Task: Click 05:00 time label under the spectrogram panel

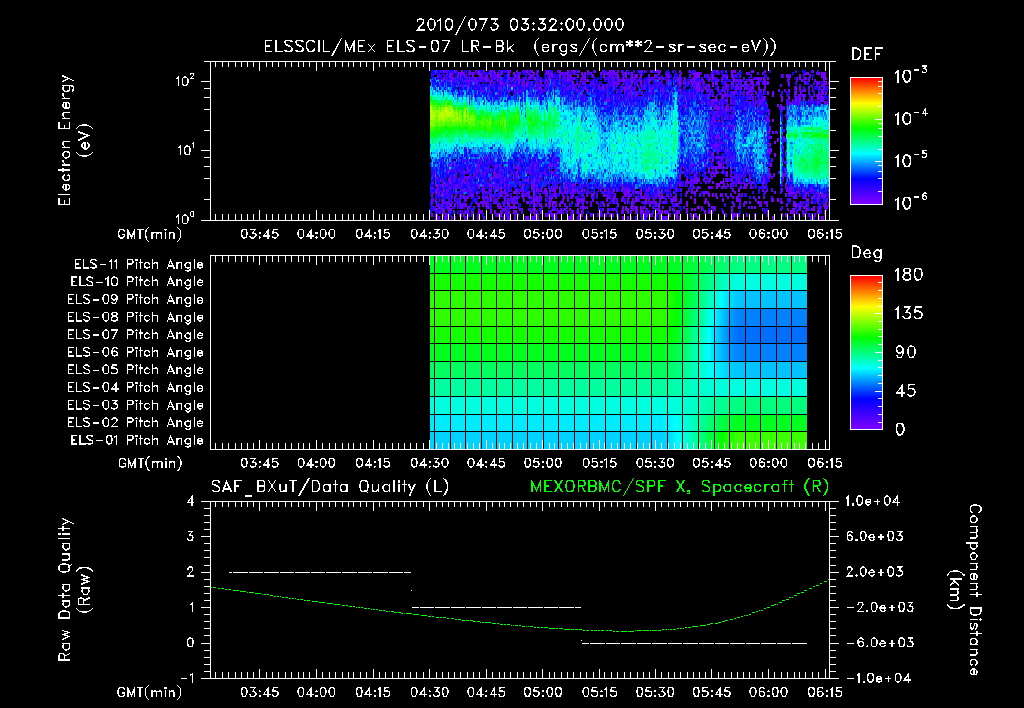Action: point(542,234)
